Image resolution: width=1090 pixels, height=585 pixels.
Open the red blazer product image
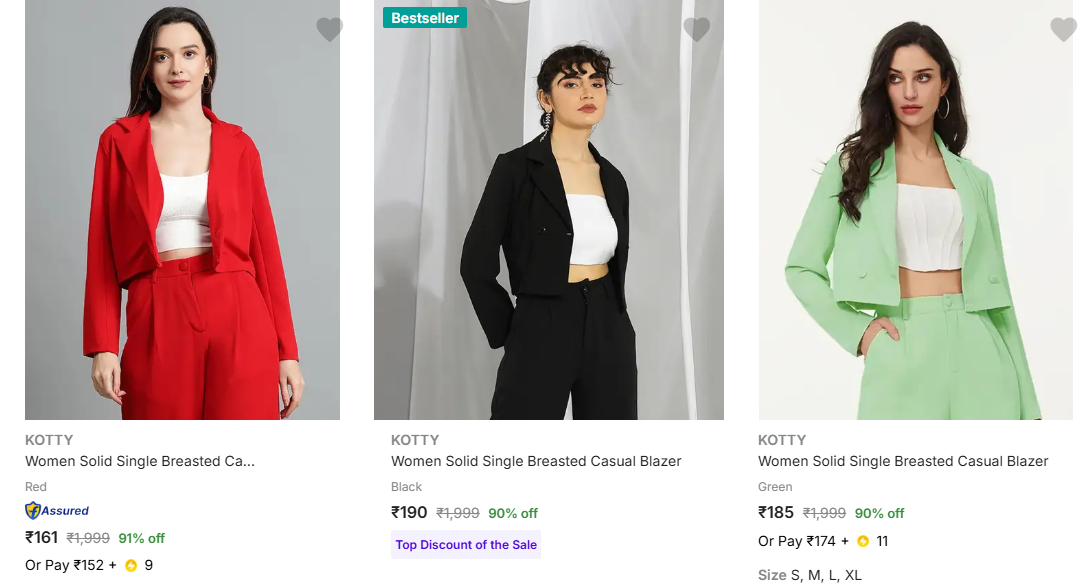(x=182, y=210)
